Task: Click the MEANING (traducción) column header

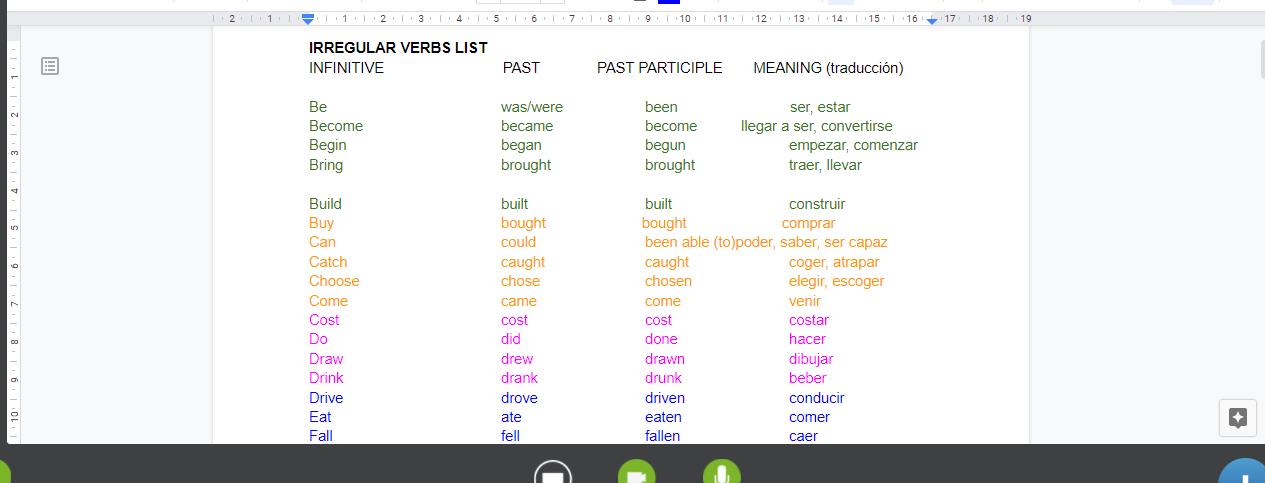Action: point(828,68)
